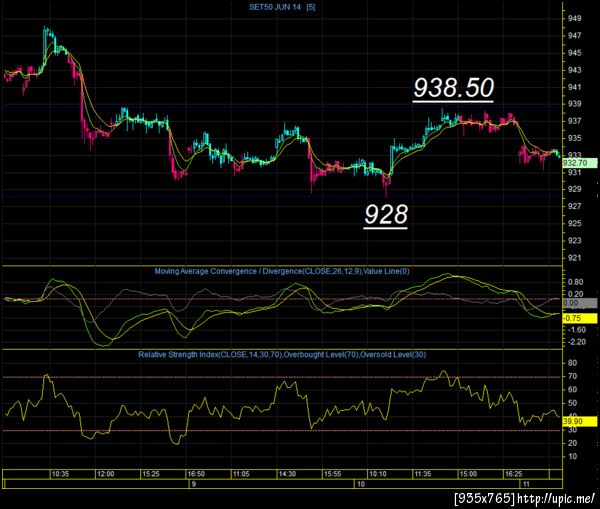Click the 923 price axis label
The image size is (600, 509).
(574, 241)
